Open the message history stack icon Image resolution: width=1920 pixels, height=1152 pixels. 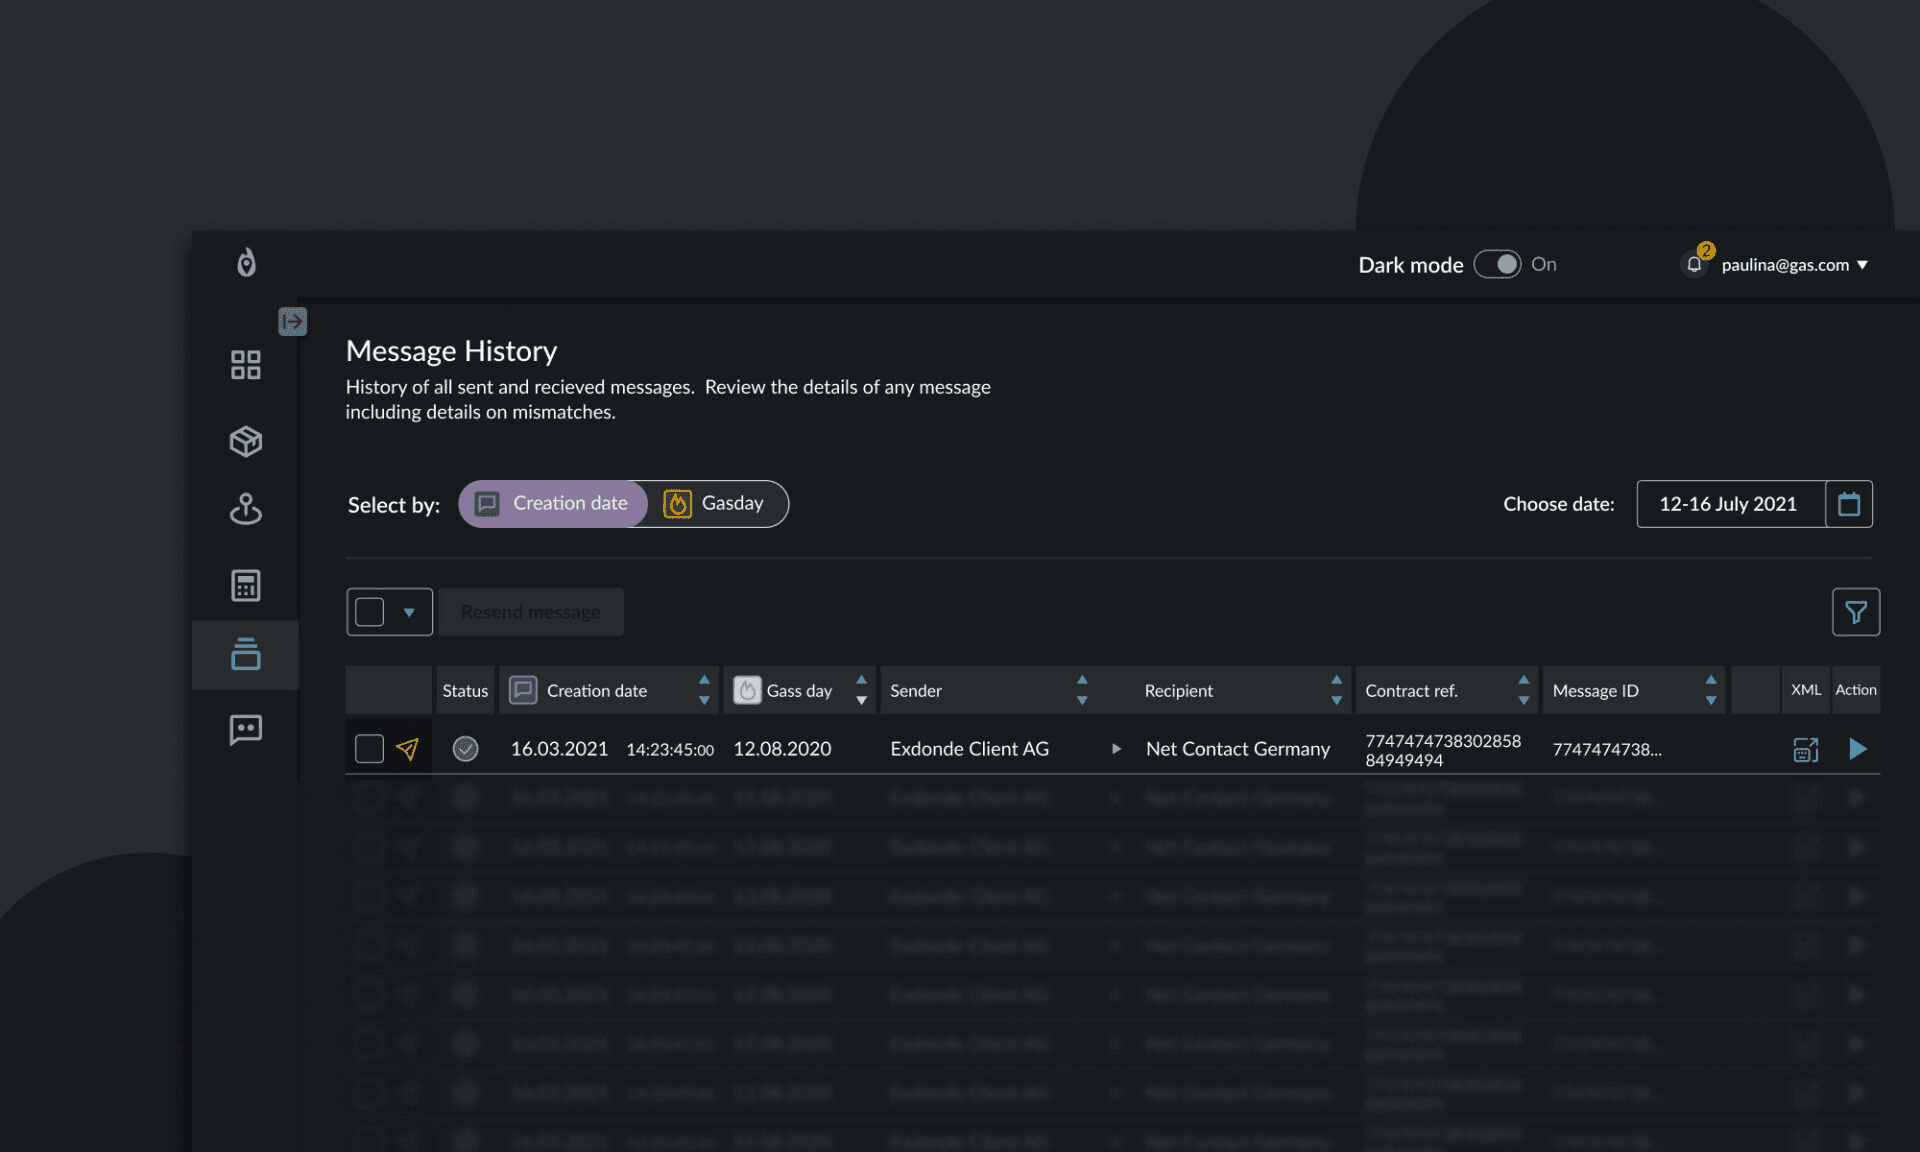click(x=245, y=654)
